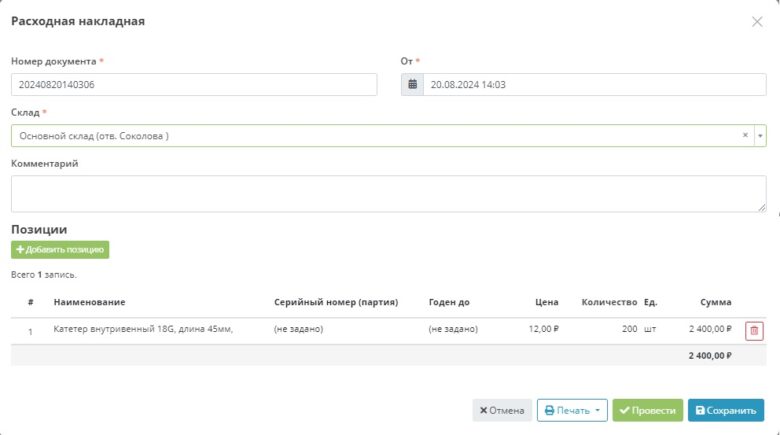Click the serial number (не задано) cell
Screen dimensions: 780x435
click(x=298, y=329)
